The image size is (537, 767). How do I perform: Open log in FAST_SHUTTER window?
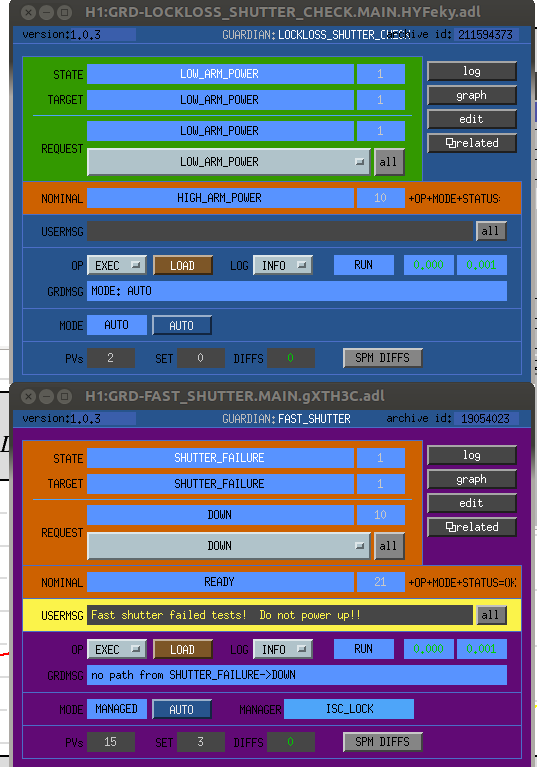[x=471, y=455]
